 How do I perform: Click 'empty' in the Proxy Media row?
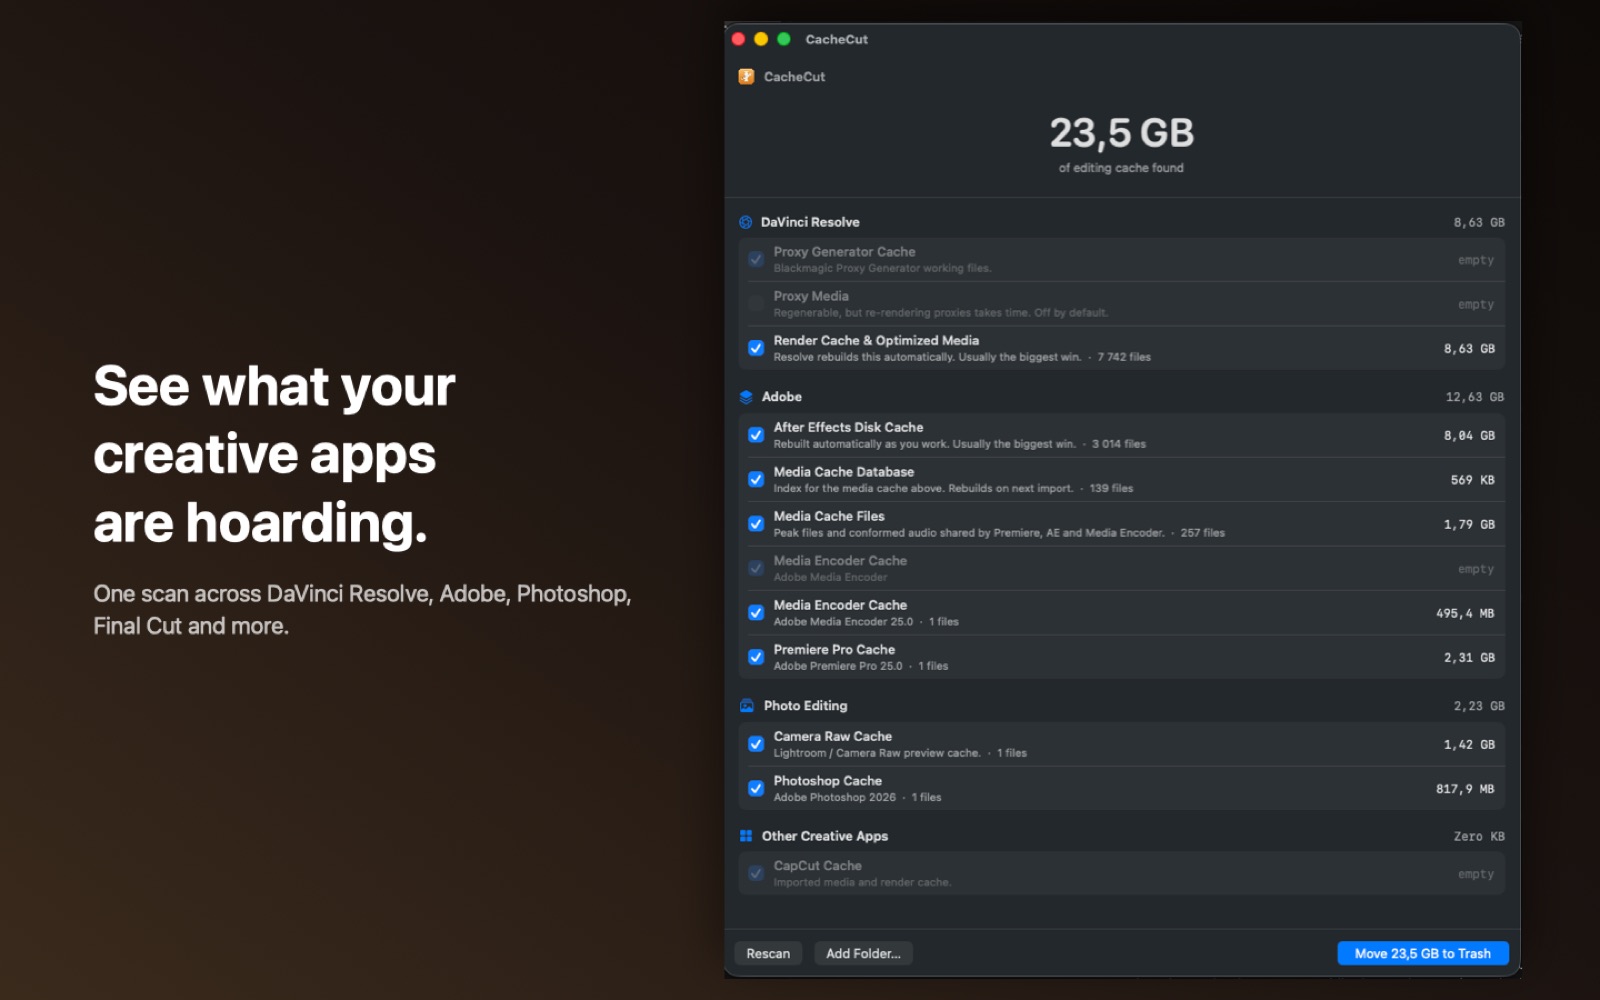coord(1476,305)
